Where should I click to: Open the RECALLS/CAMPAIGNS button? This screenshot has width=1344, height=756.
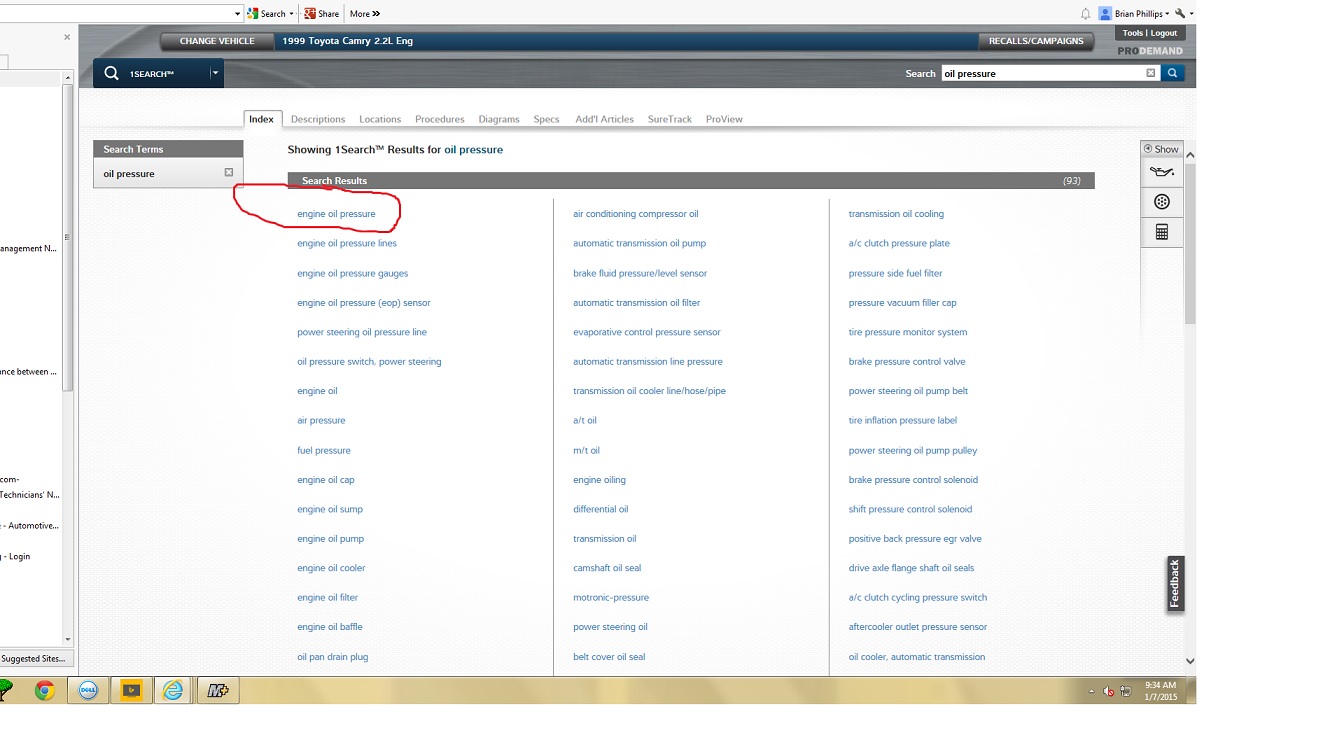click(x=1036, y=41)
